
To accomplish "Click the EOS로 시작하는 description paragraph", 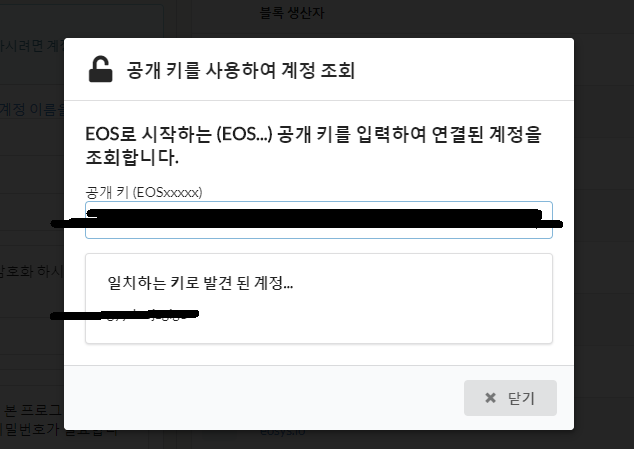I will [x=313, y=146].
